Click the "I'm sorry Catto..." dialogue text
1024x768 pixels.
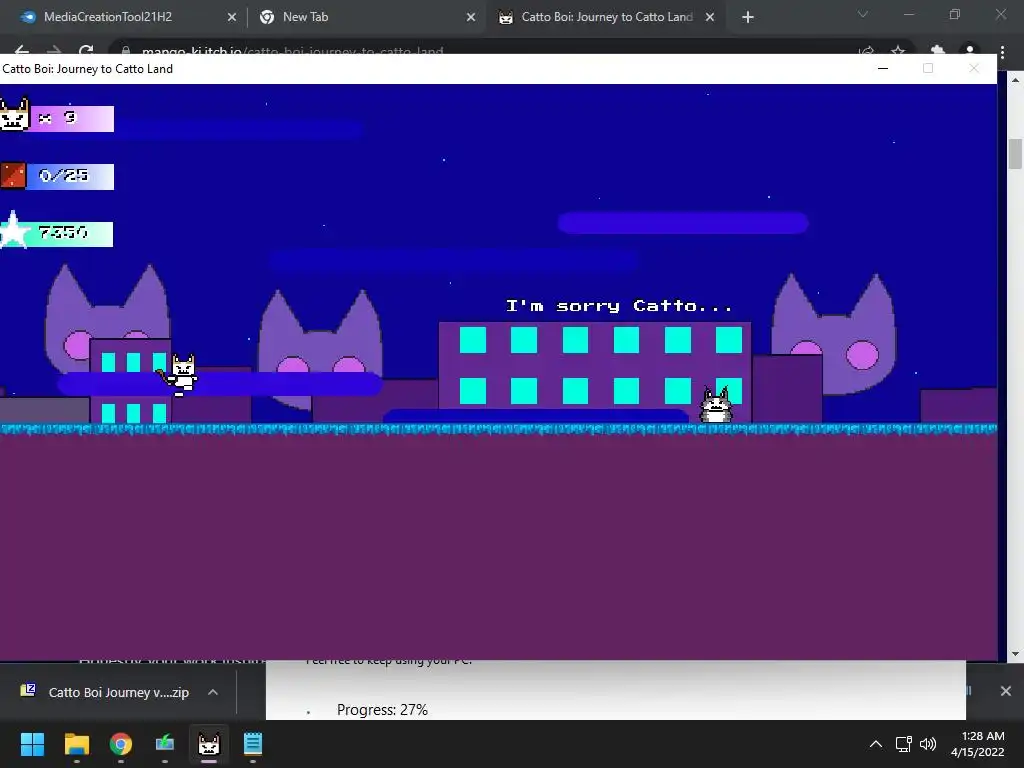[x=619, y=306]
